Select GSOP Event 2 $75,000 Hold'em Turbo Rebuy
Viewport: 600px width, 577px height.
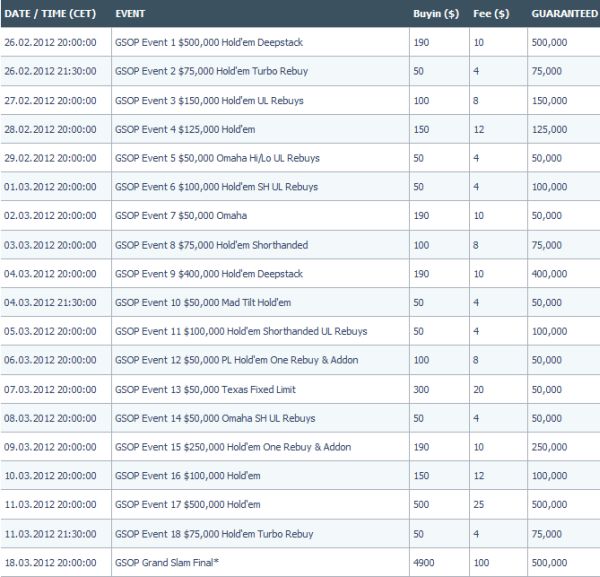(211, 71)
